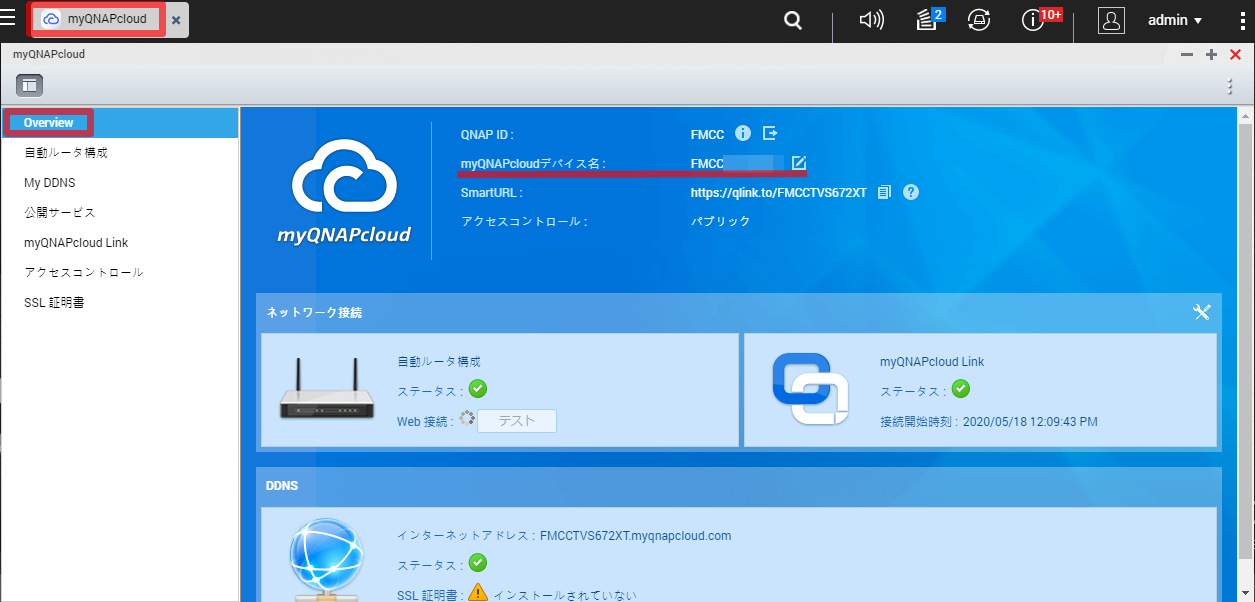1255x602 pixels.
Task: Edit the myQNAPcloud device name
Action: [799, 162]
